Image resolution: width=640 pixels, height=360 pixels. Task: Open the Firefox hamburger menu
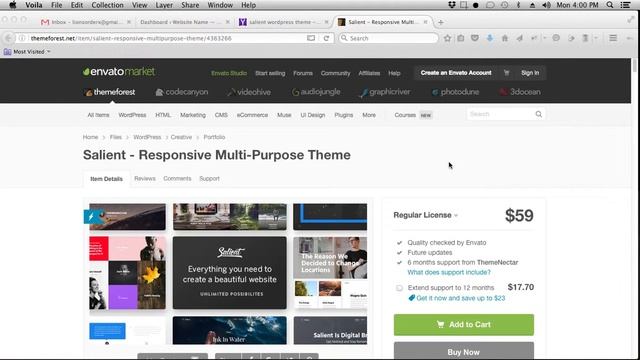tap(613, 38)
